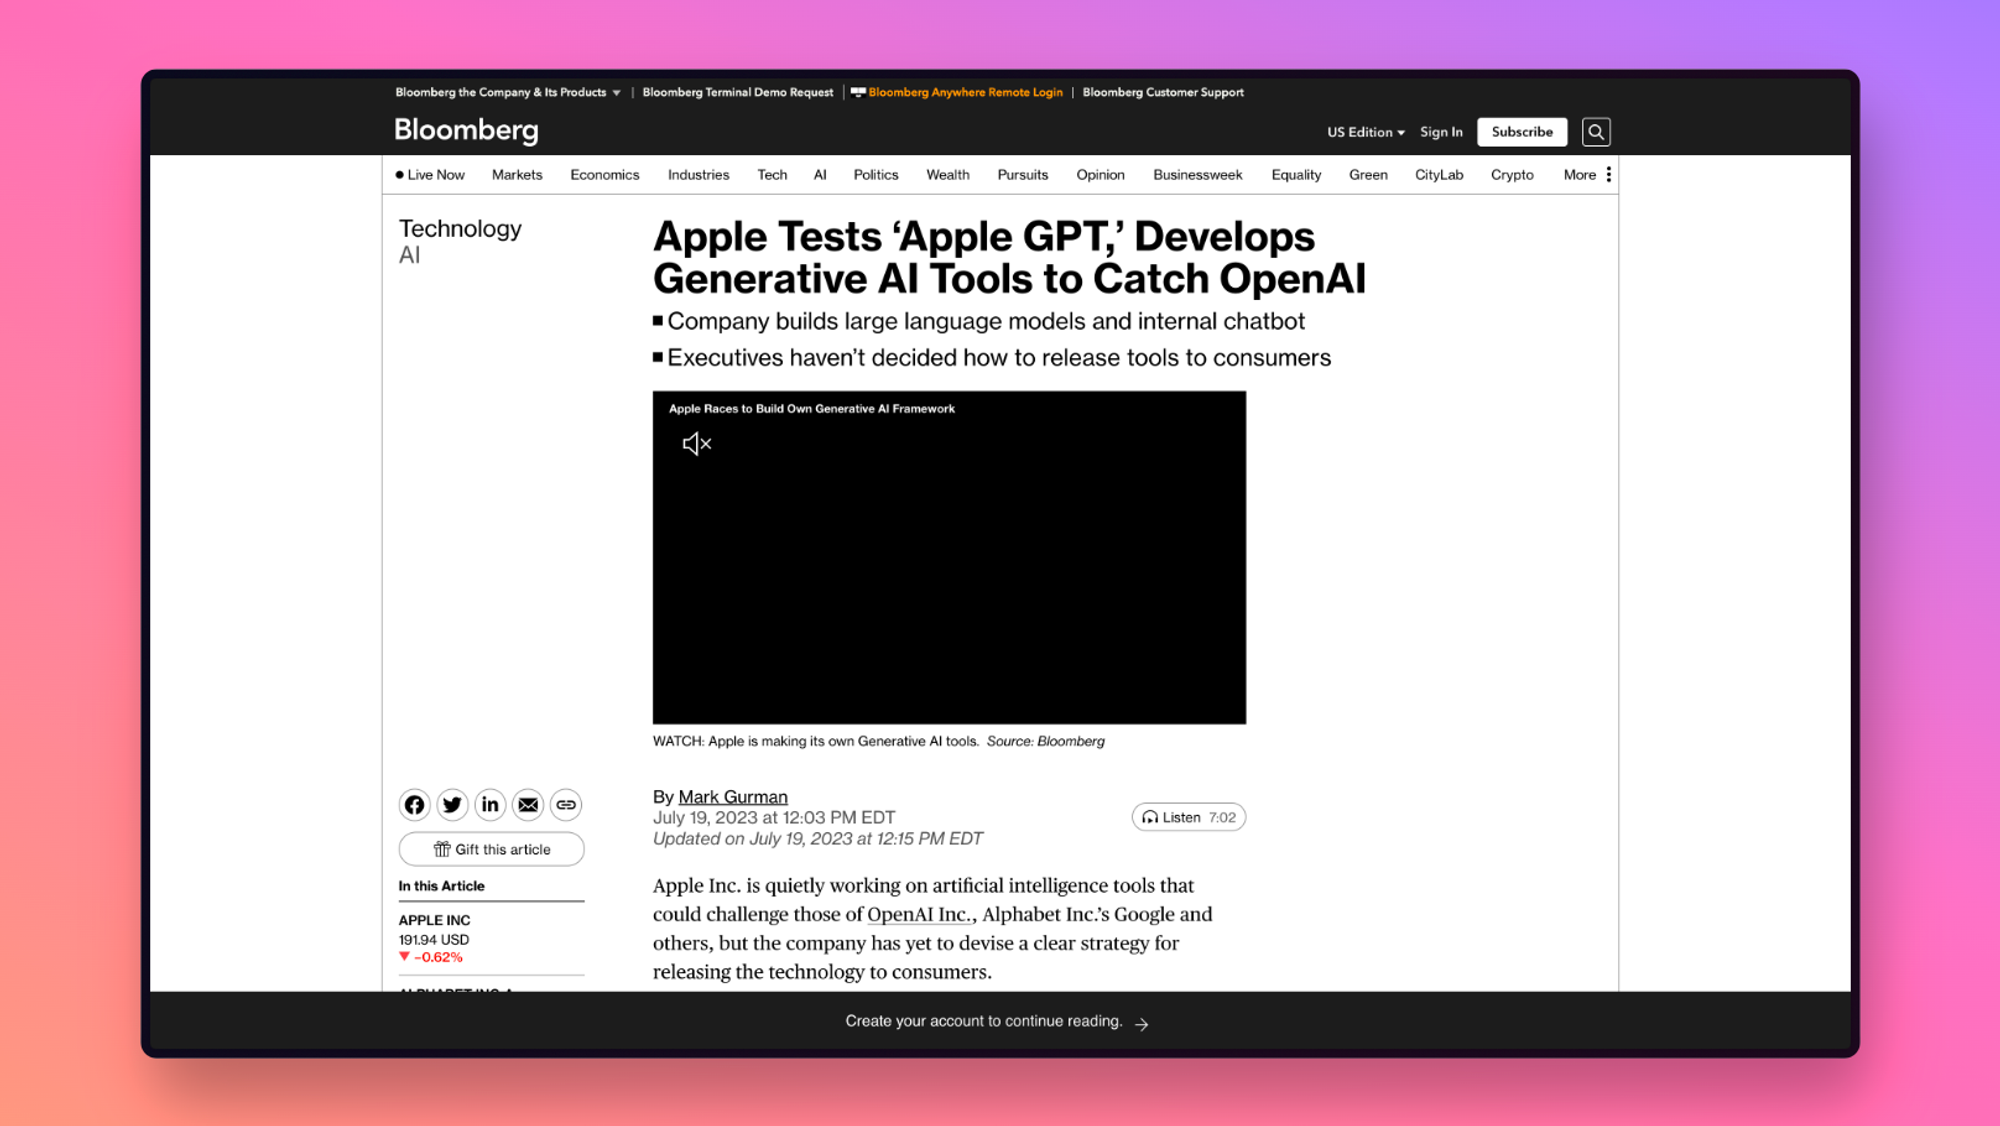Open Mark Gurman author link
The image size is (2000, 1126).
point(733,797)
